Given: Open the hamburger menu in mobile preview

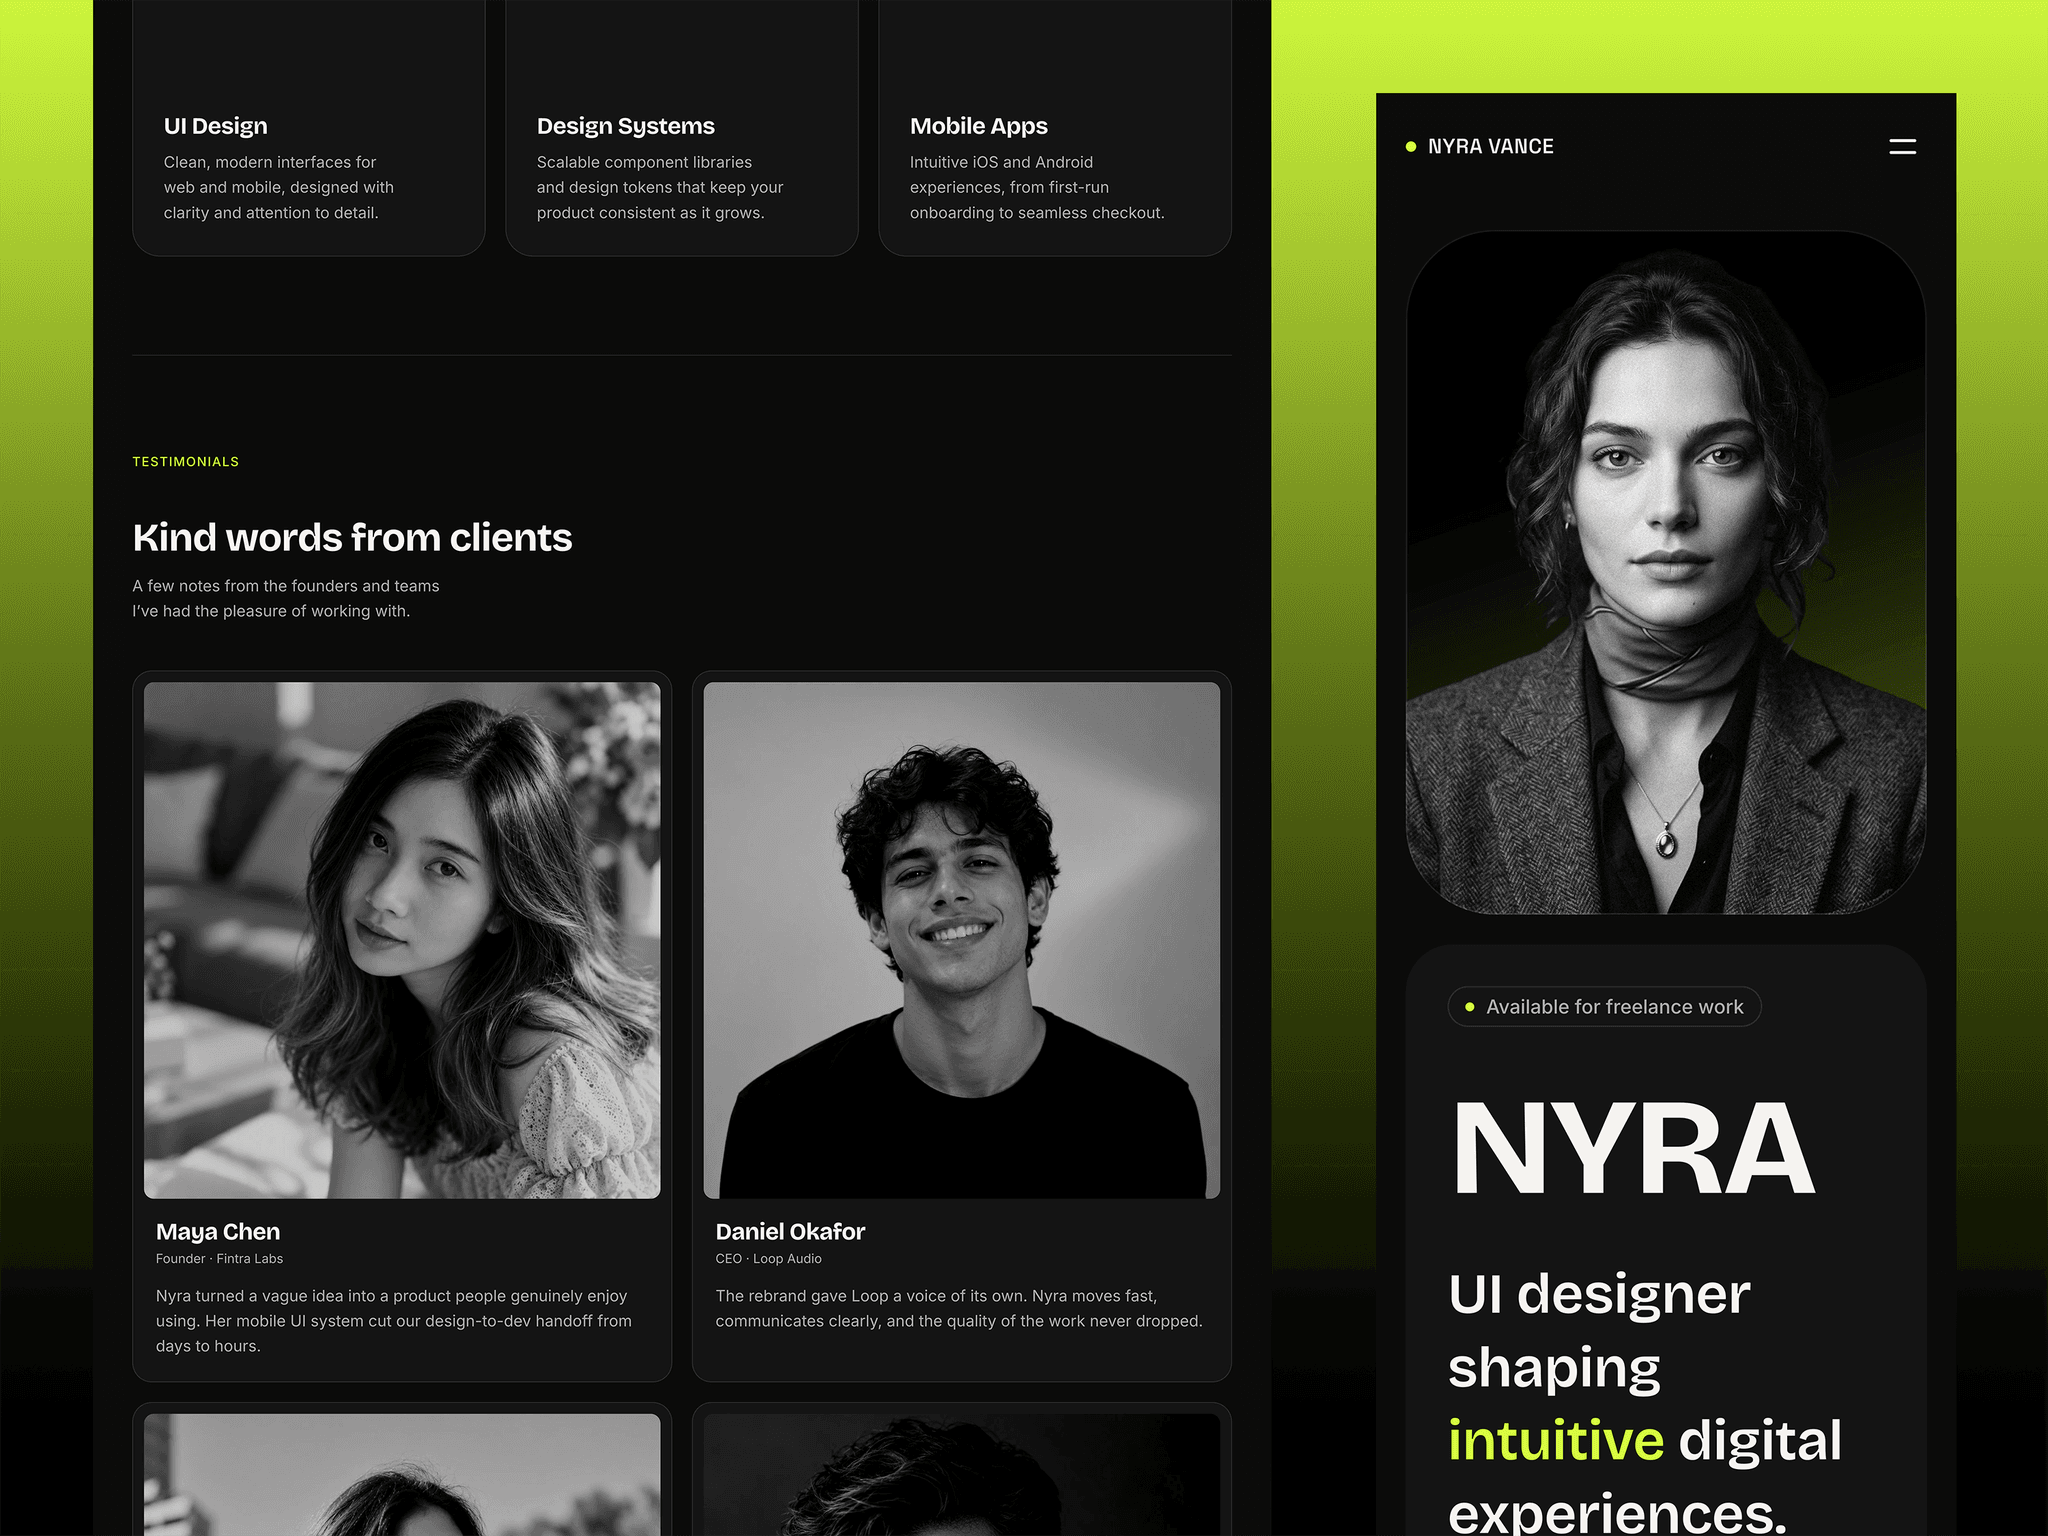Looking at the screenshot, I should pos(1902,147).
